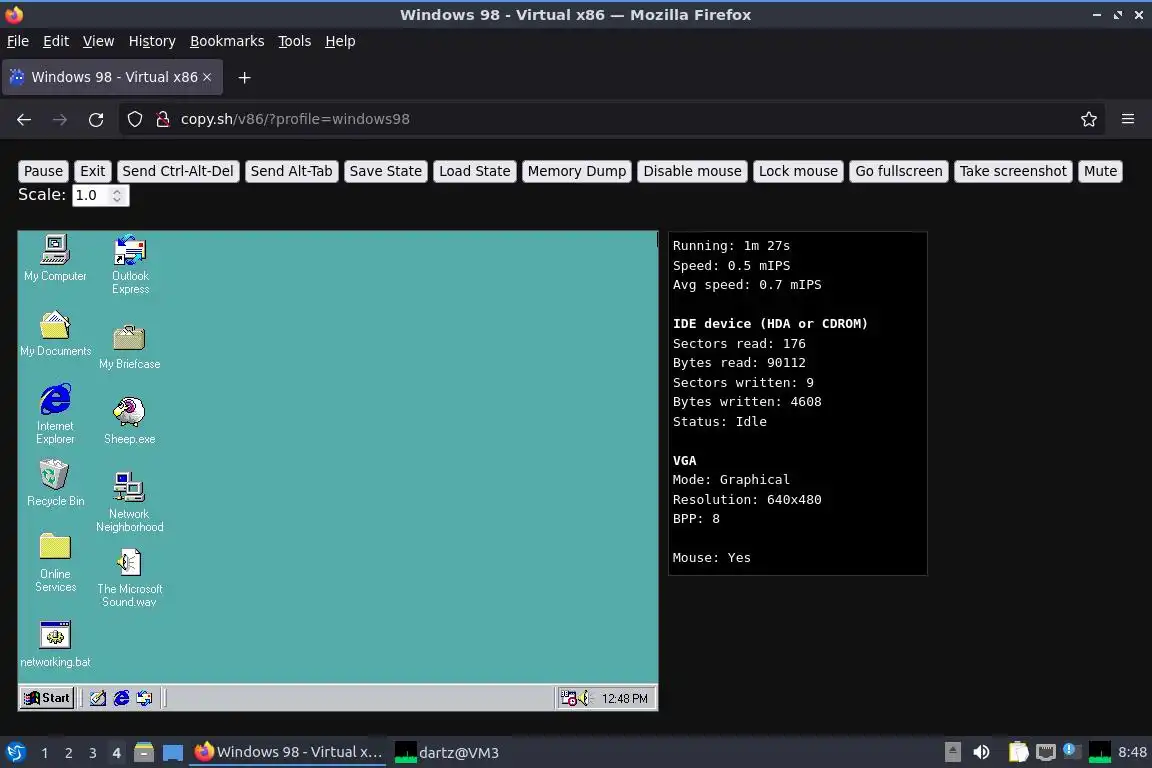1152x768 pixels.
Task: Open a new browser tab
Action: 245,77
